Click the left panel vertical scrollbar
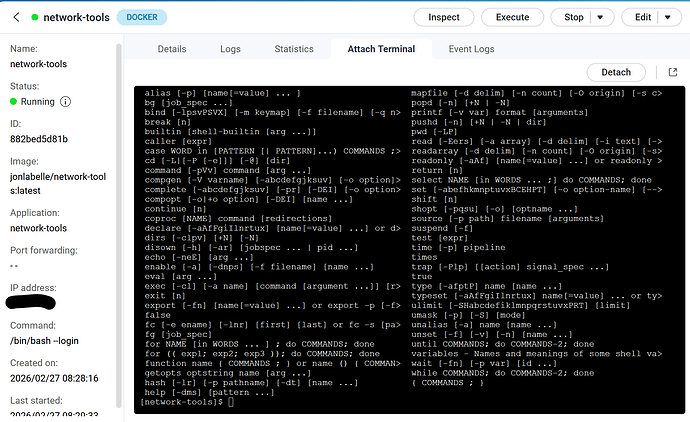Screen dimensions: 690x422 tap(118, 200)
